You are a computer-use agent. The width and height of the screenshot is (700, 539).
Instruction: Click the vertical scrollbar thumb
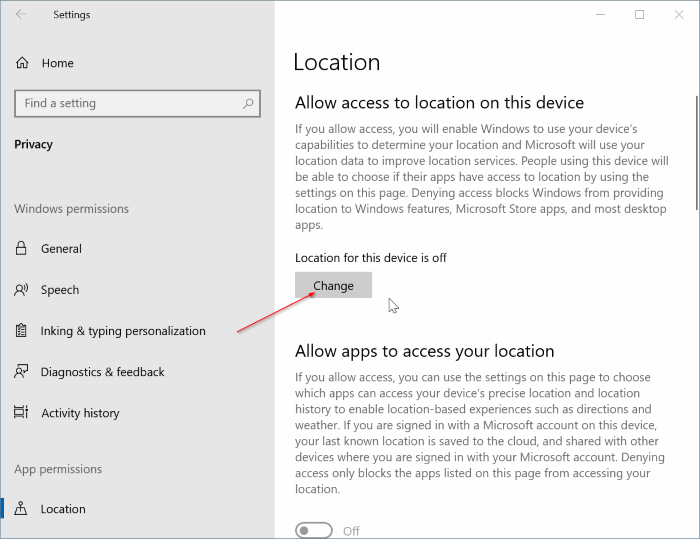coord(697,153)
